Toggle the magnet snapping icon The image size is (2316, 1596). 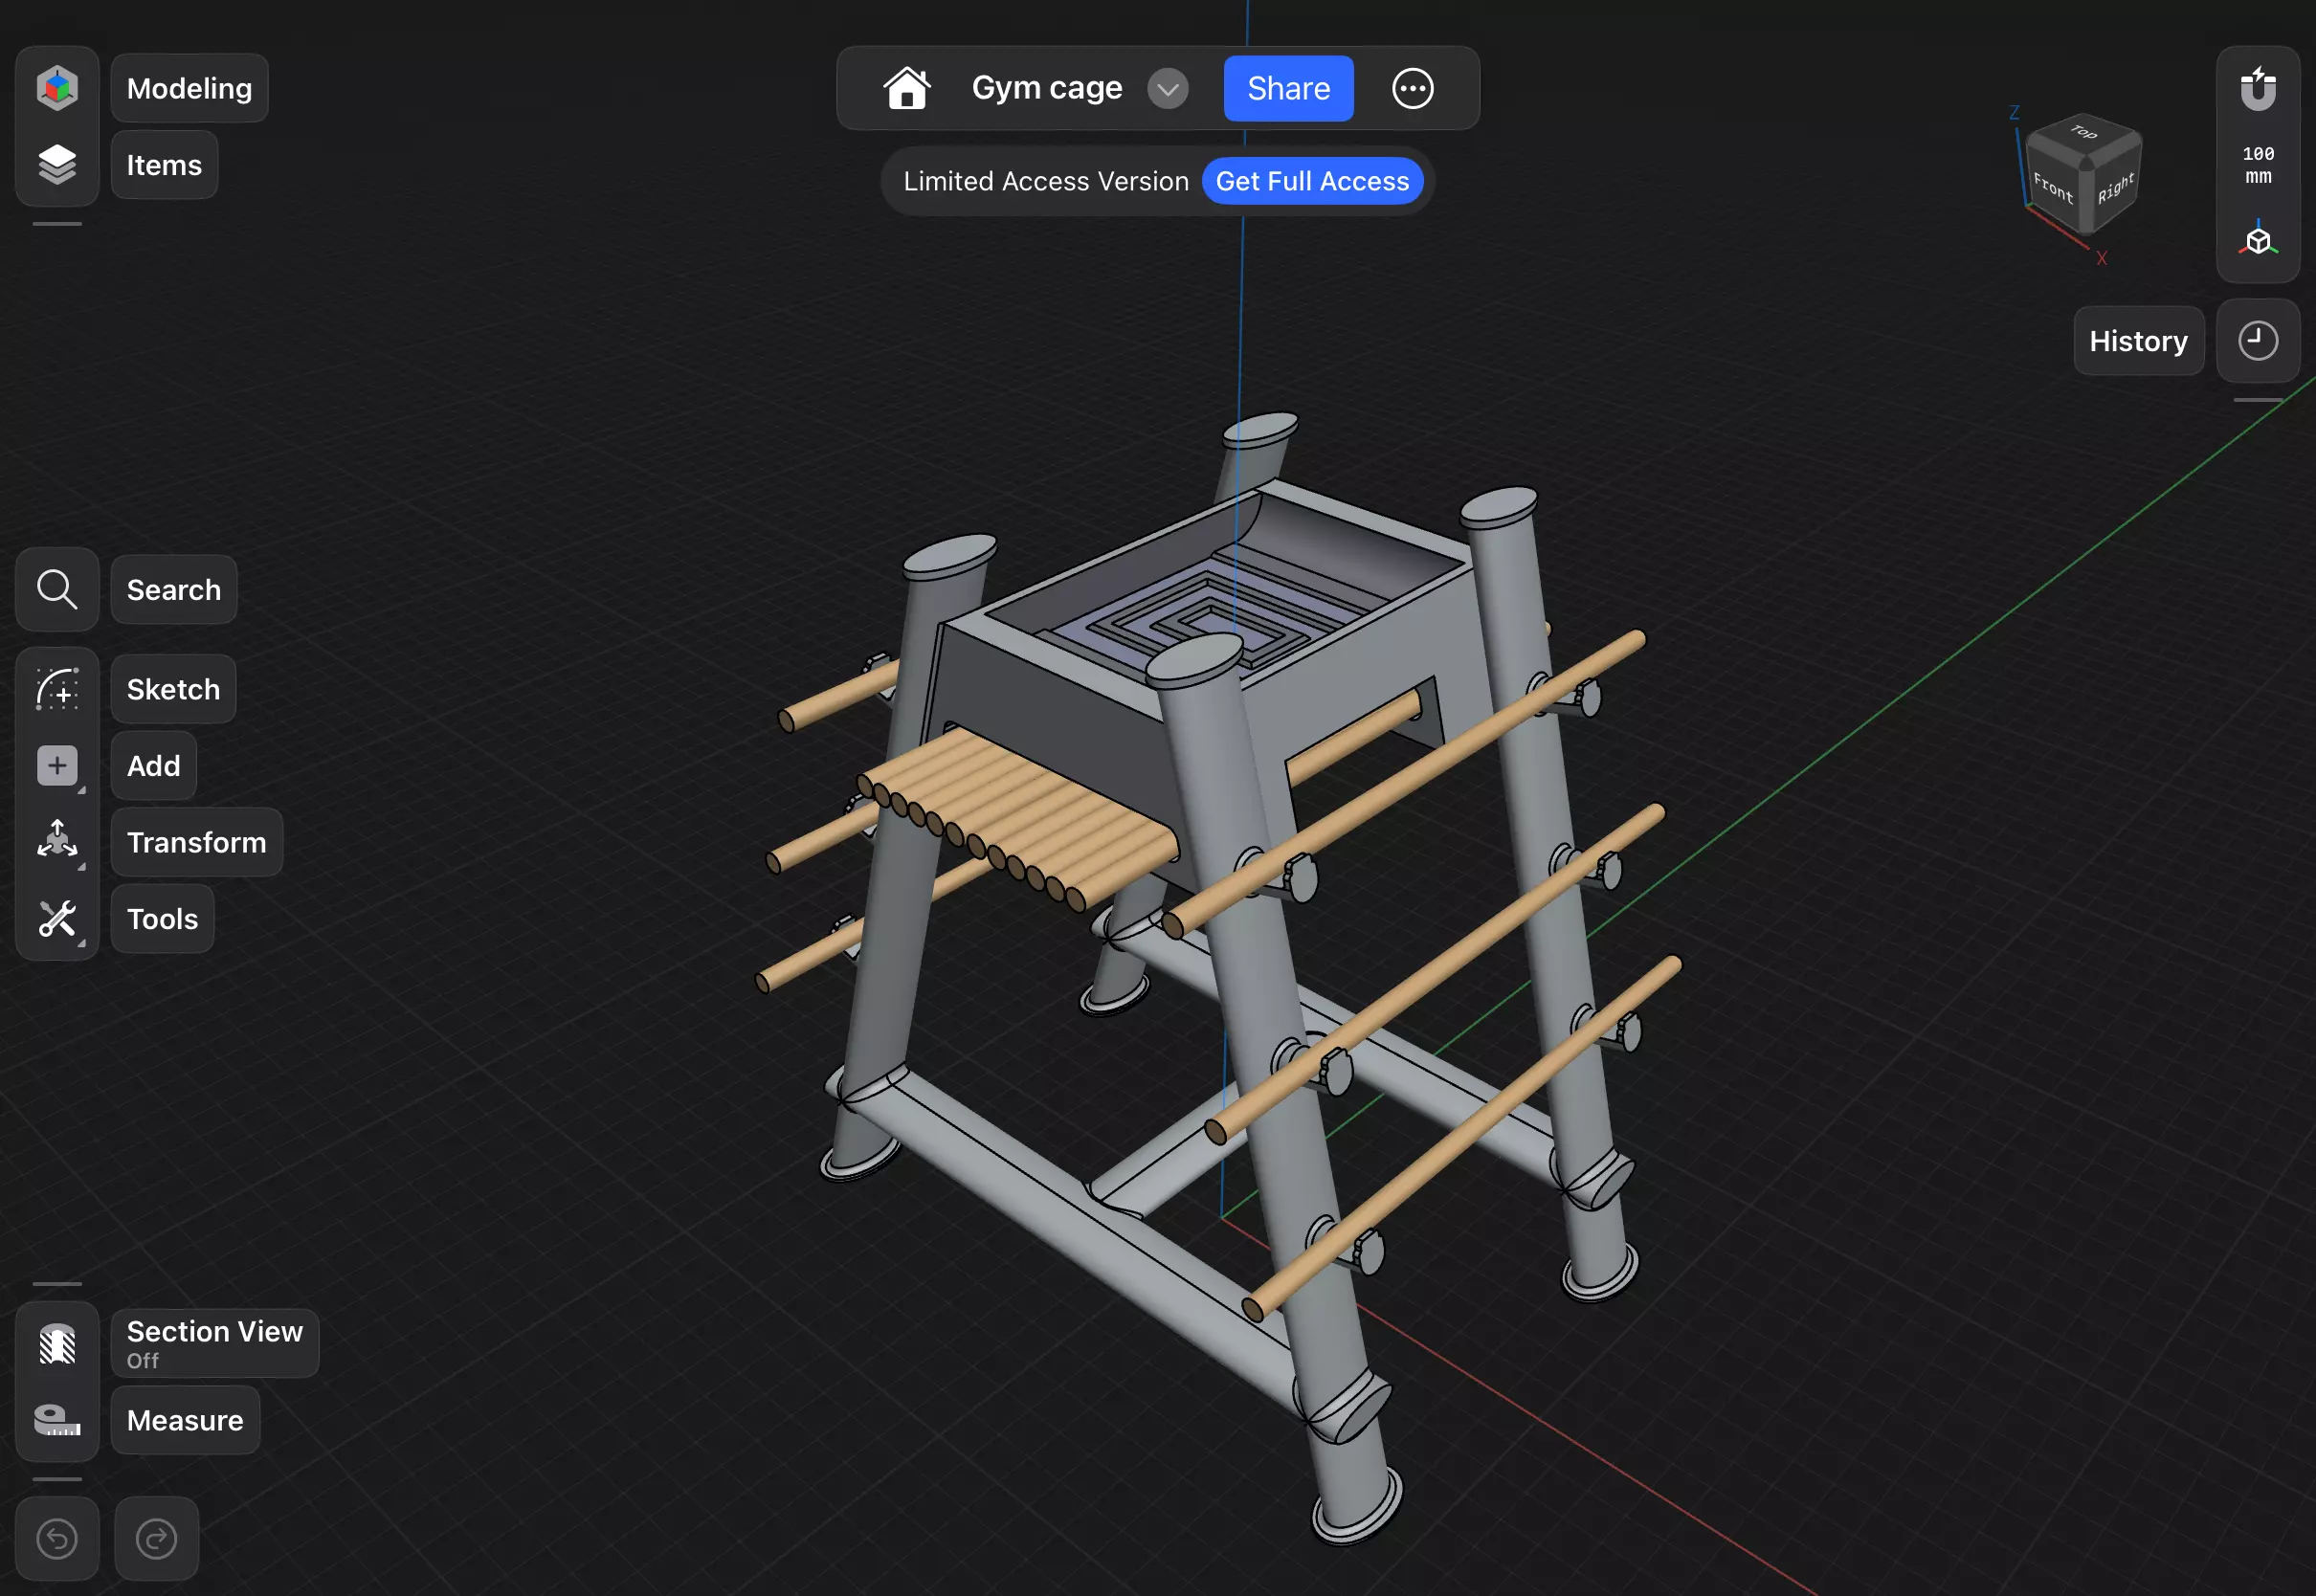(2257, 89)
